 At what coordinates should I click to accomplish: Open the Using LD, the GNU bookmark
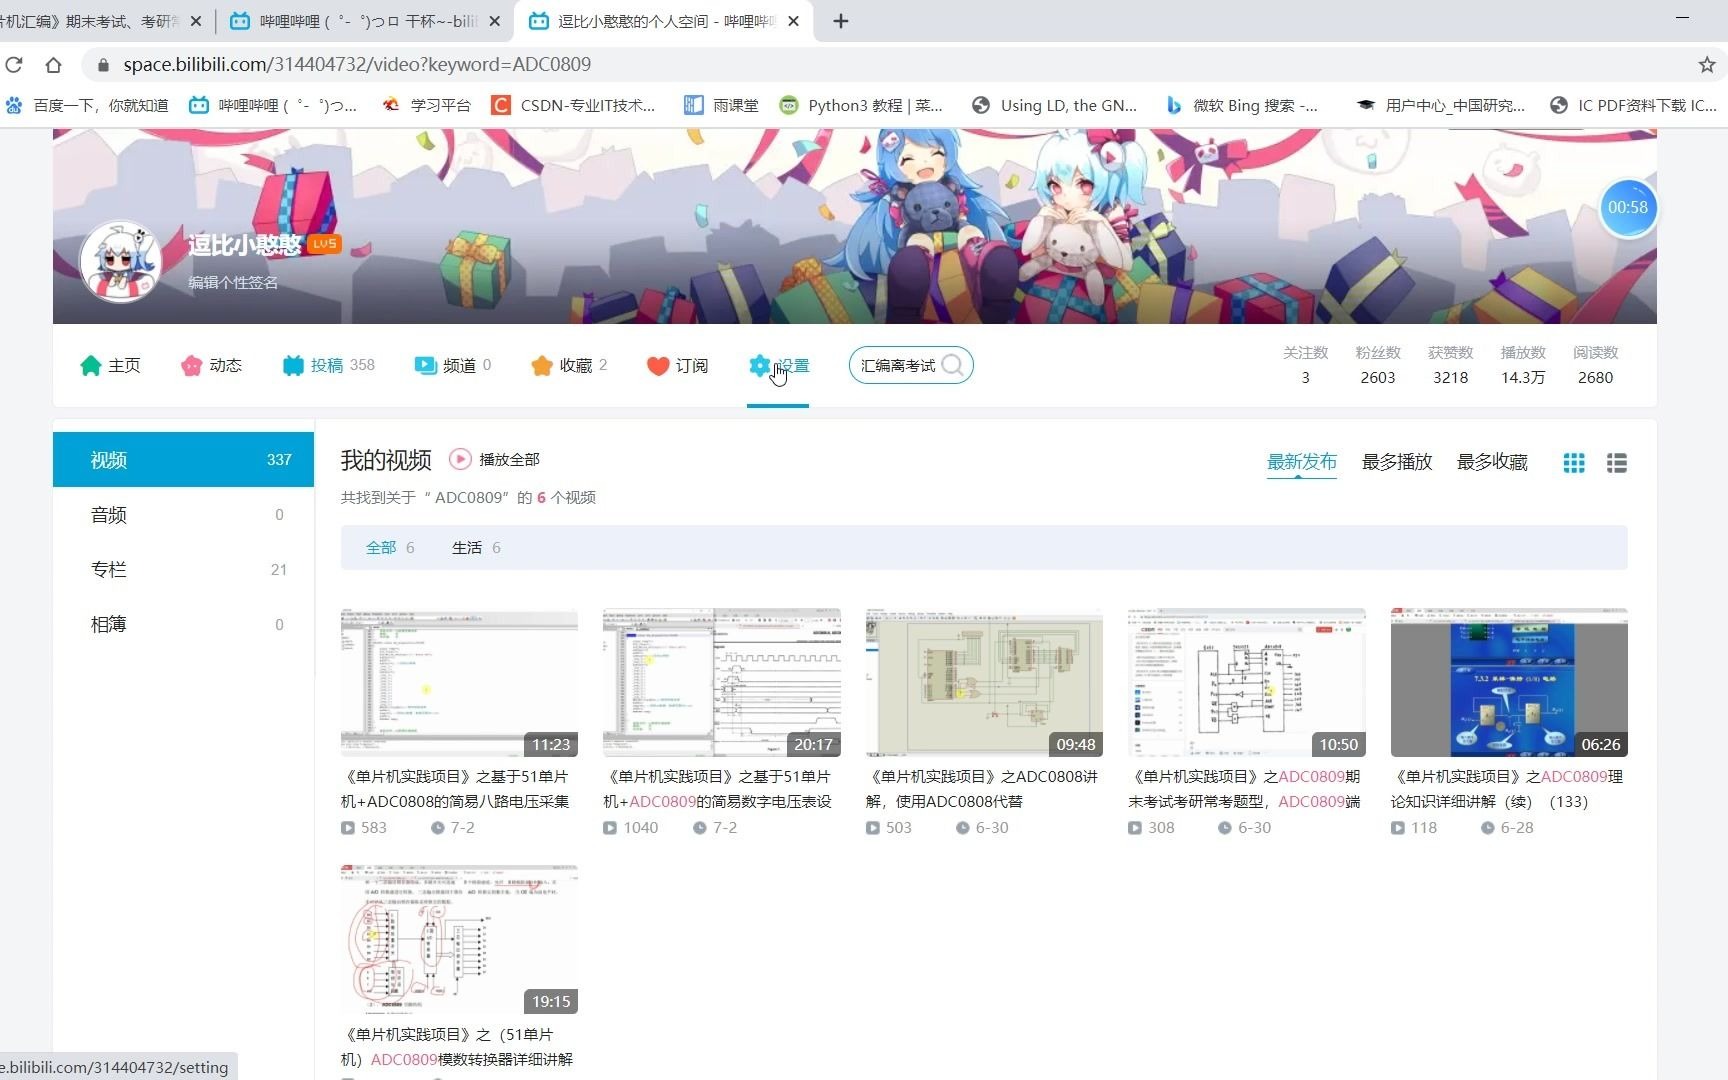(1055, 105)
